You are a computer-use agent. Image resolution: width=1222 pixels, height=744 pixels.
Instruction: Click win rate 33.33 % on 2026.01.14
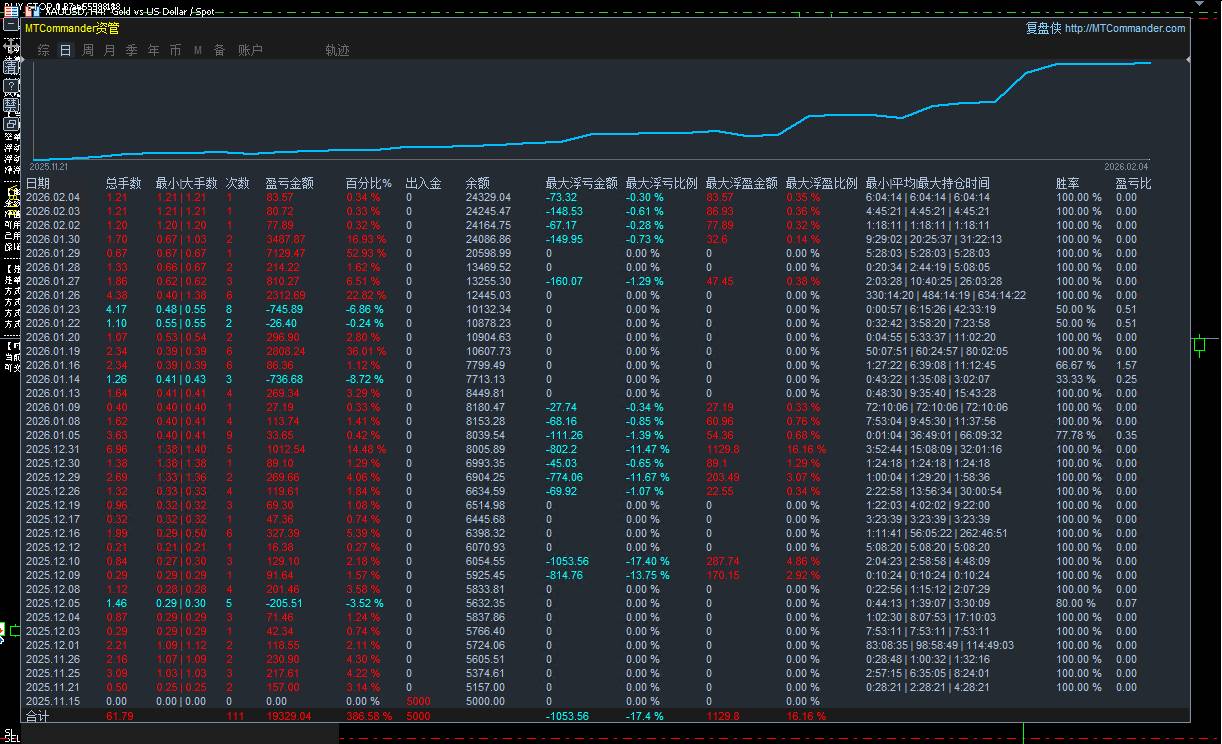[x=1078, y=380]
